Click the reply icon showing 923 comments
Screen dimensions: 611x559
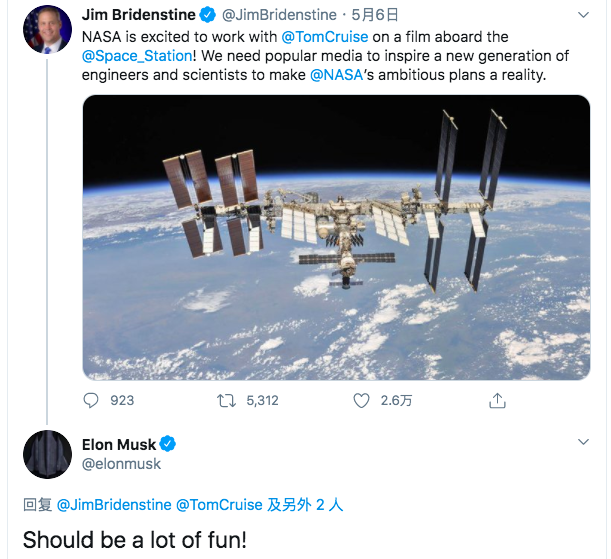click(x=91, y=400)
